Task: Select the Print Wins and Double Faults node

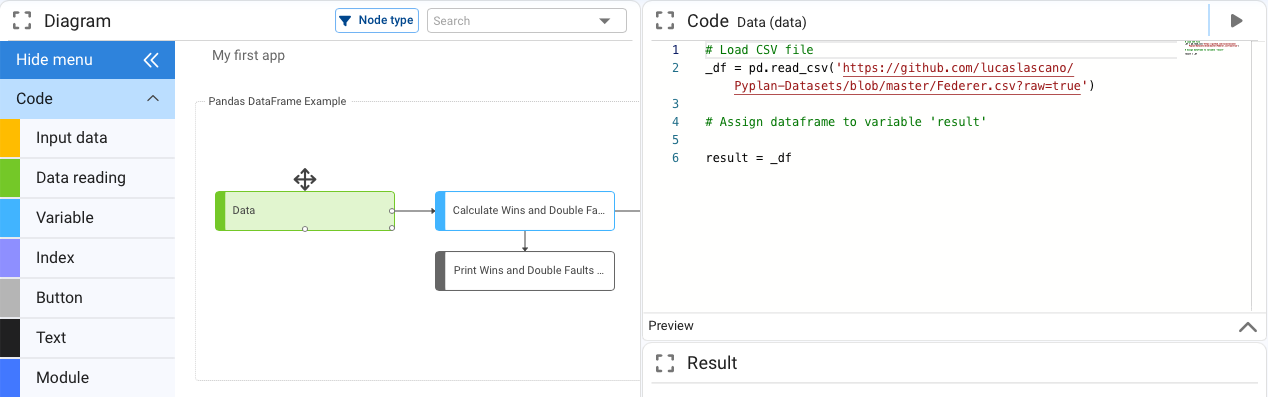Action: pos(525,271)
